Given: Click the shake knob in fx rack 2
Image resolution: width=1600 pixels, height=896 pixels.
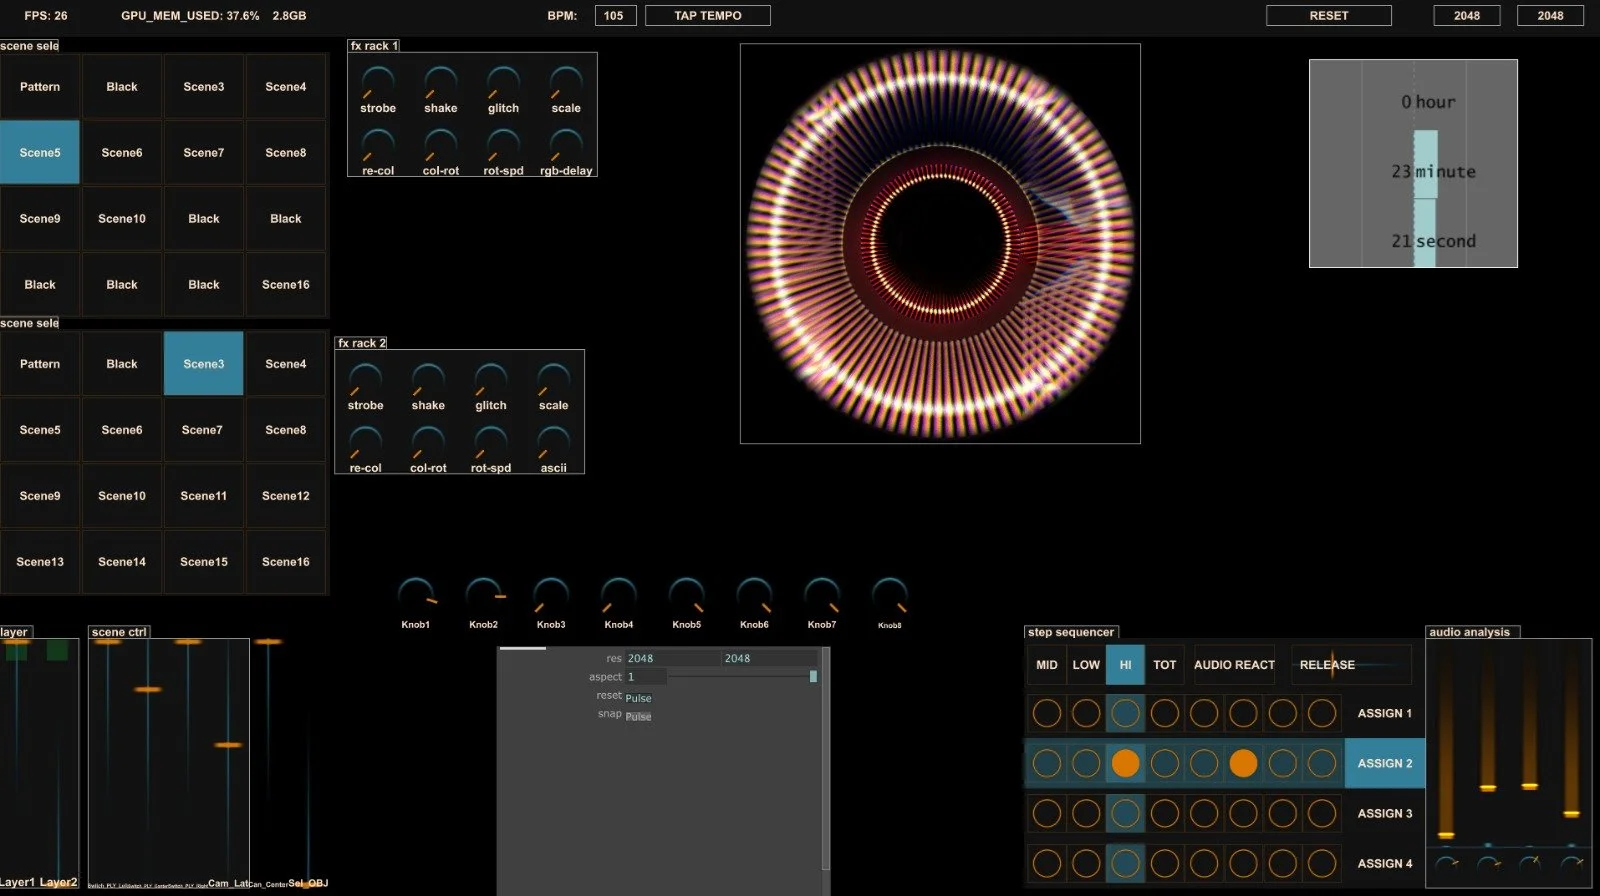Looking at the screenshot, I should click(x=428, y=381).
